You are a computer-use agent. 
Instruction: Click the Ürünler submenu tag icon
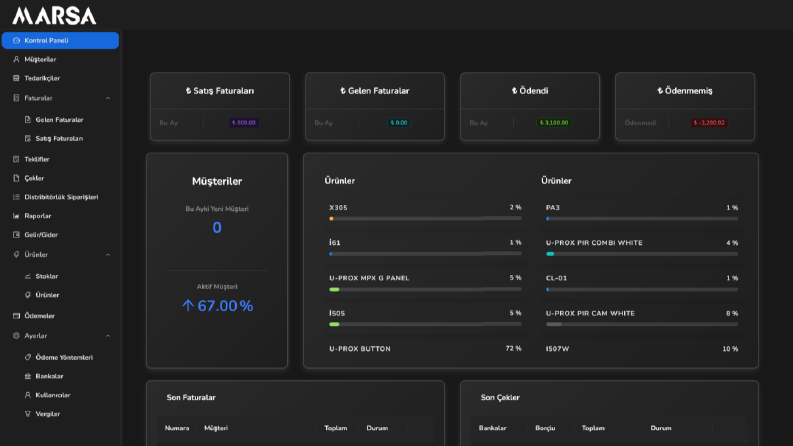tap(28, 295)
